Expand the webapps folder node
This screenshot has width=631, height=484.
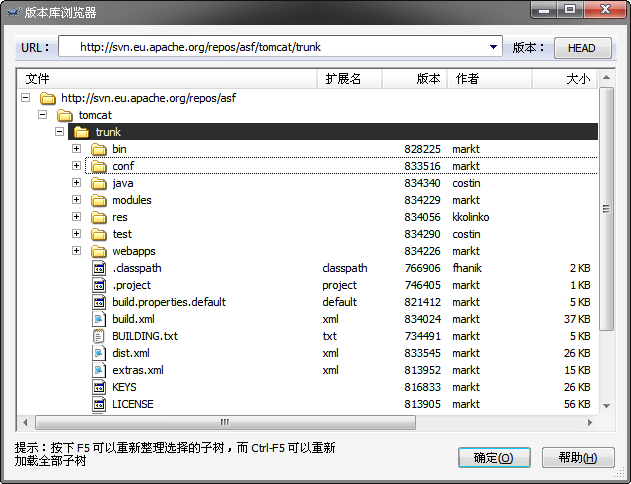pyautogui.click(x=76, y=251)
